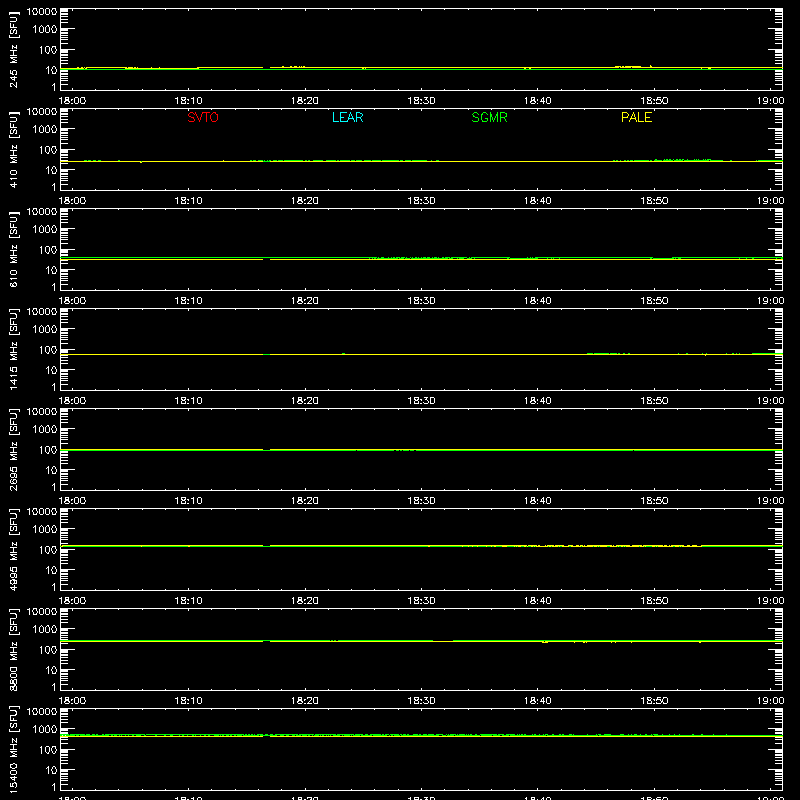Select the 610 MHz [SFU] axis label
The height and width of the screenshot is (800, 800).
click(x=13, y=249)
